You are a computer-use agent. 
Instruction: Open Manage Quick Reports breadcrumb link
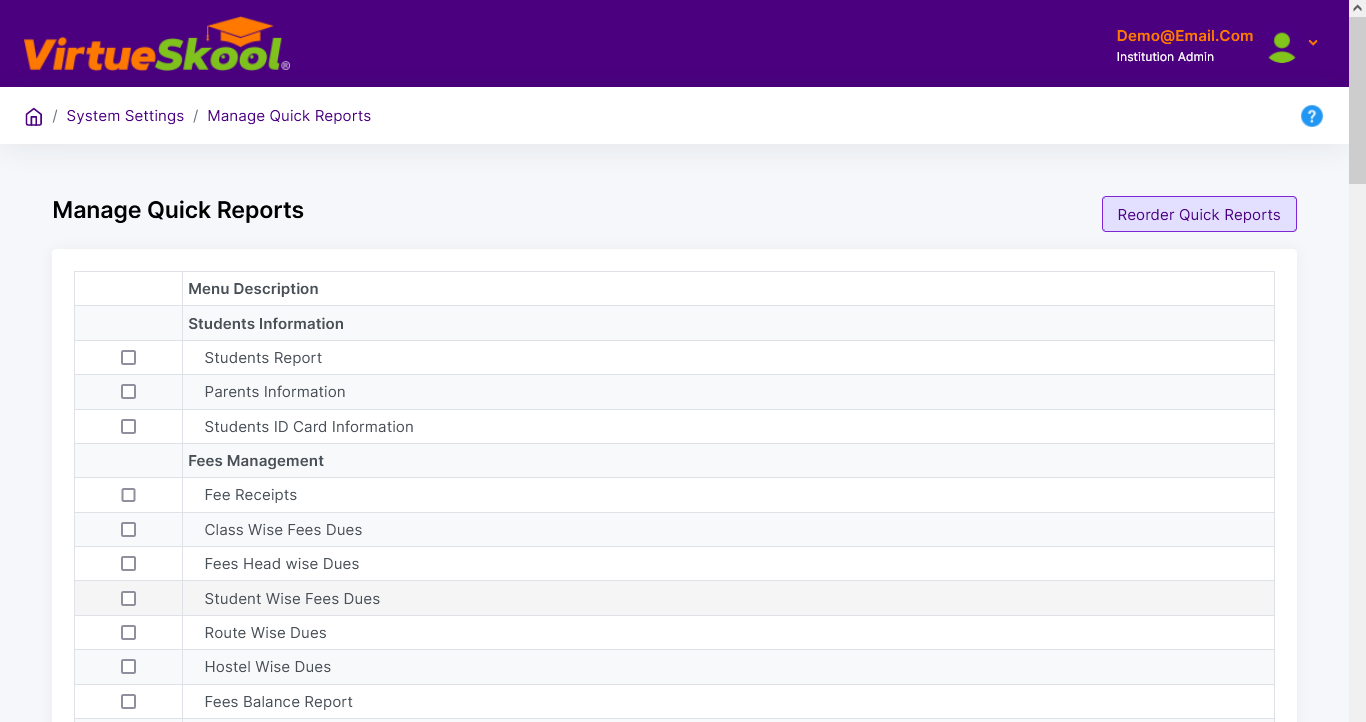289,116
